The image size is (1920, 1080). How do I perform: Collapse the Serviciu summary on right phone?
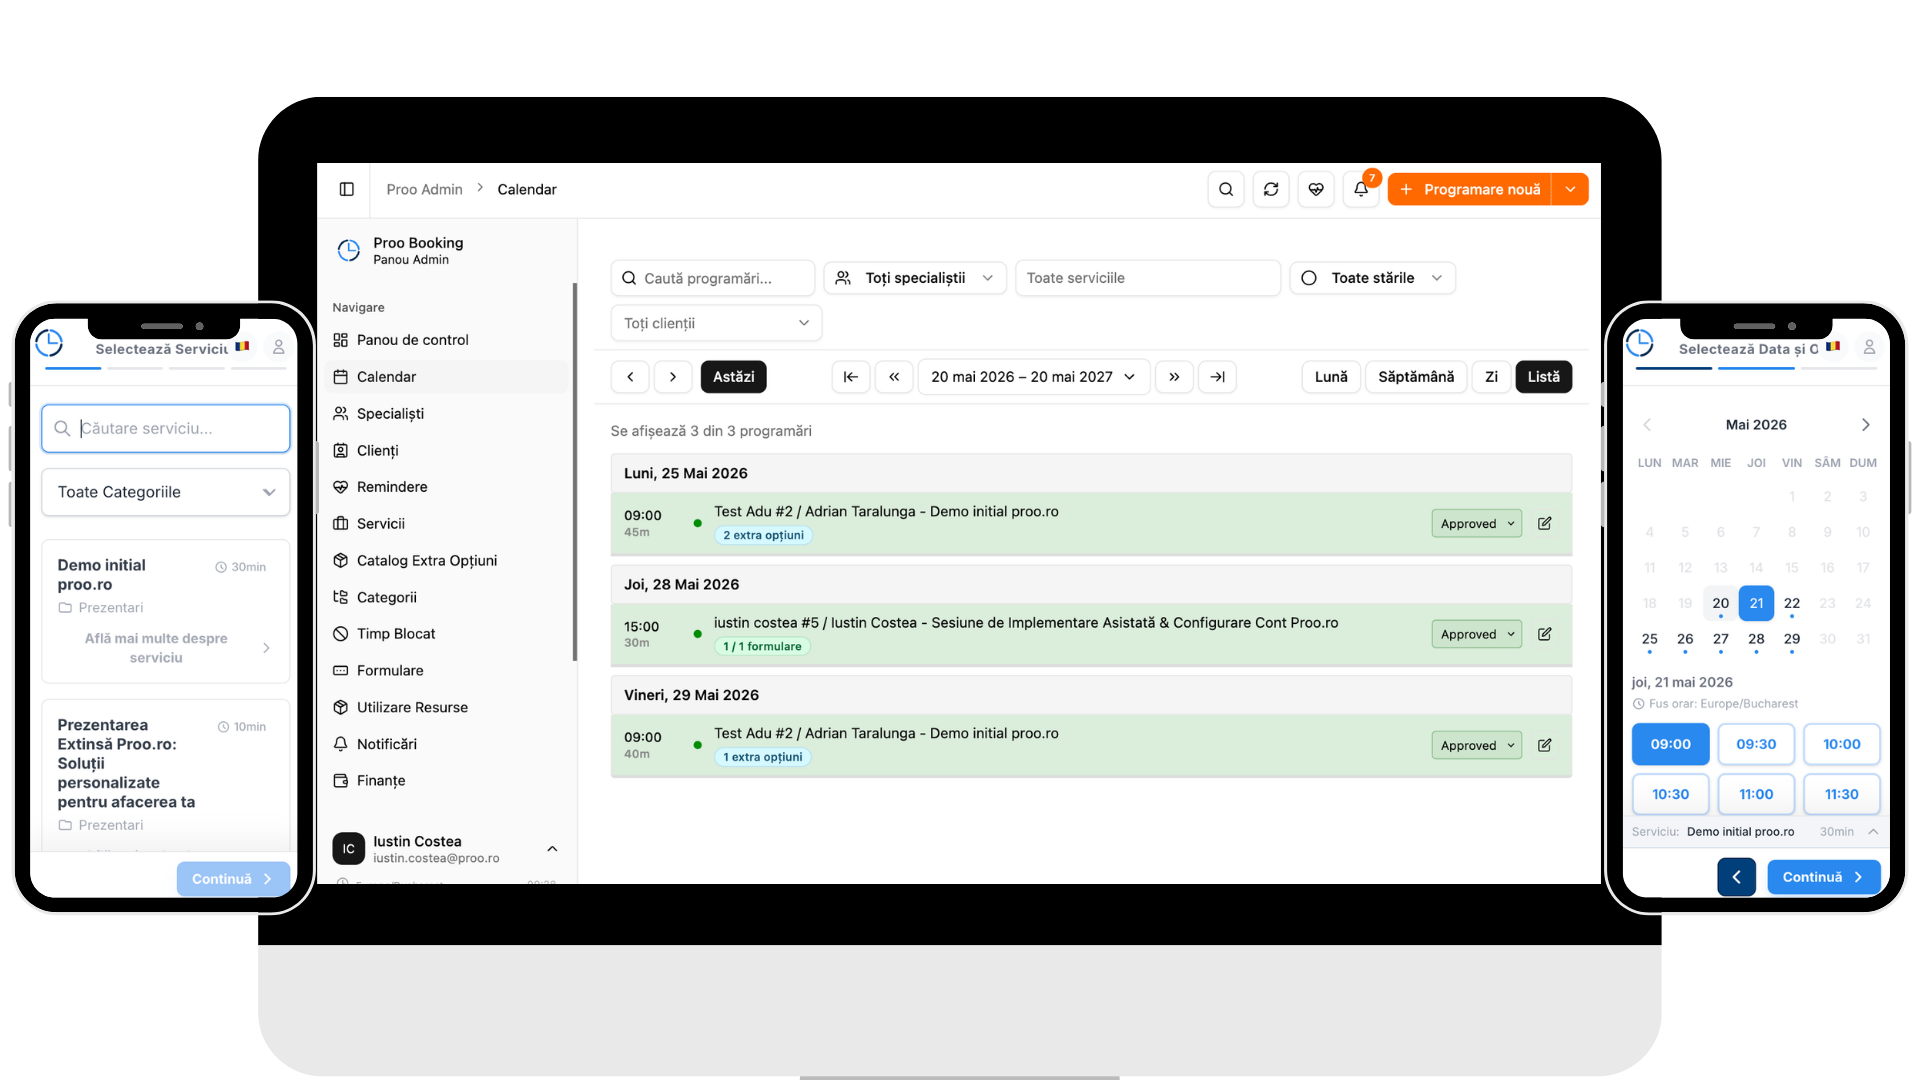(x=1873, y=832)
